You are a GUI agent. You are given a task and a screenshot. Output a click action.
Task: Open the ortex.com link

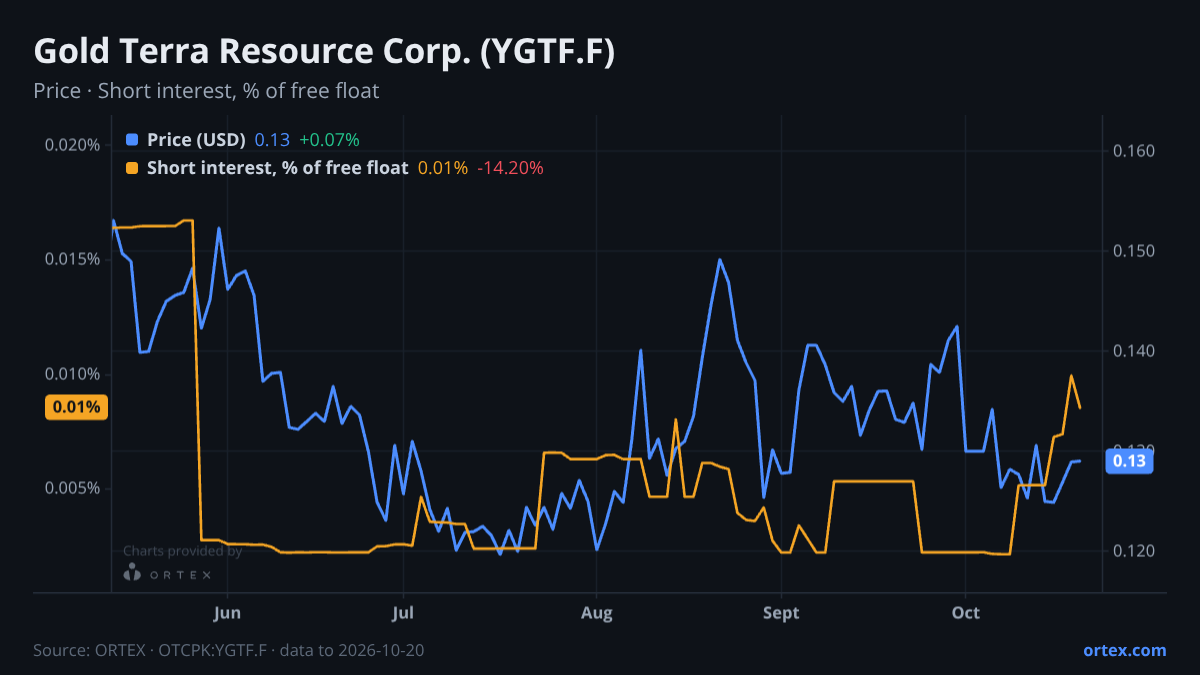pos(1125,650)
